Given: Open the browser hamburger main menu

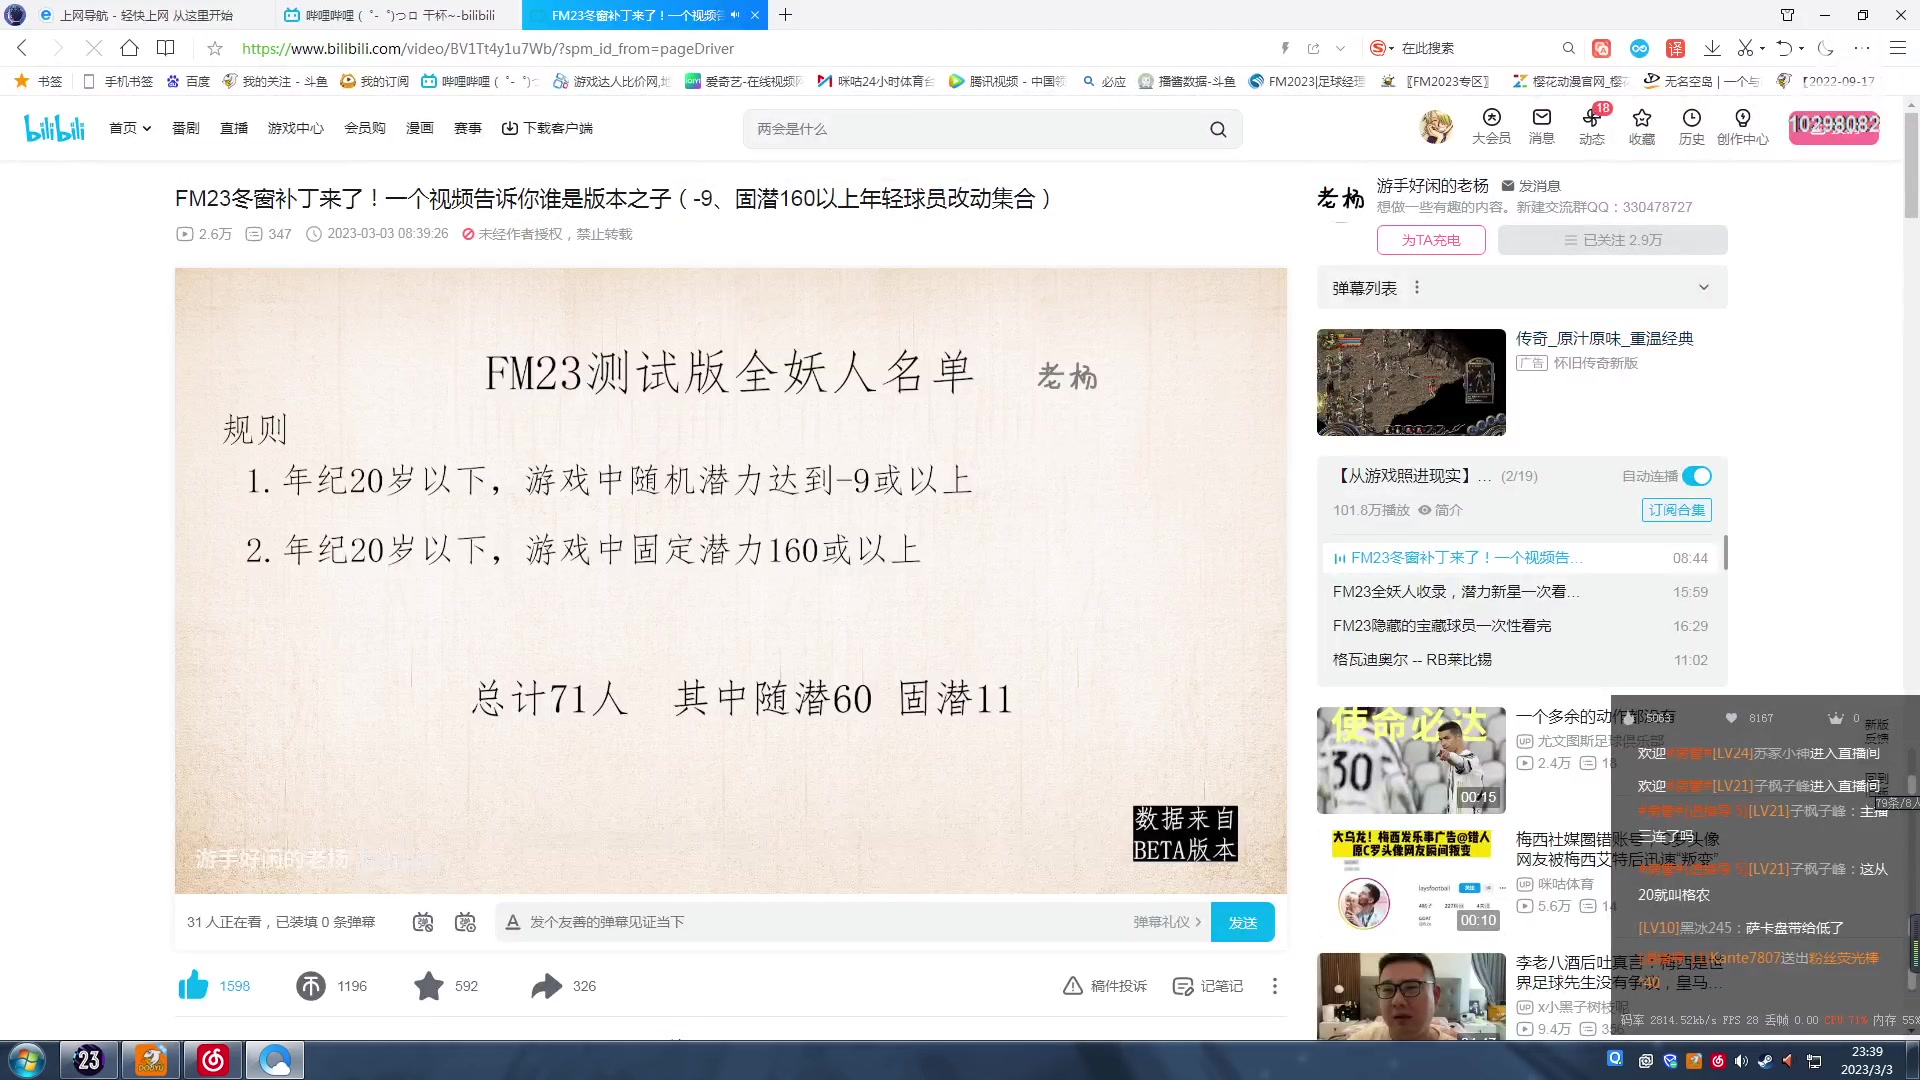Looking at the screenshot, I should [x=1897, y=48].
